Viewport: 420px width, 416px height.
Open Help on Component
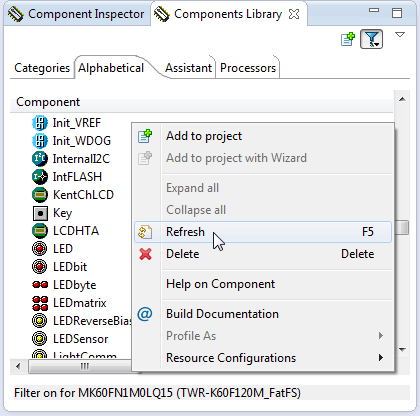[263, 284]
